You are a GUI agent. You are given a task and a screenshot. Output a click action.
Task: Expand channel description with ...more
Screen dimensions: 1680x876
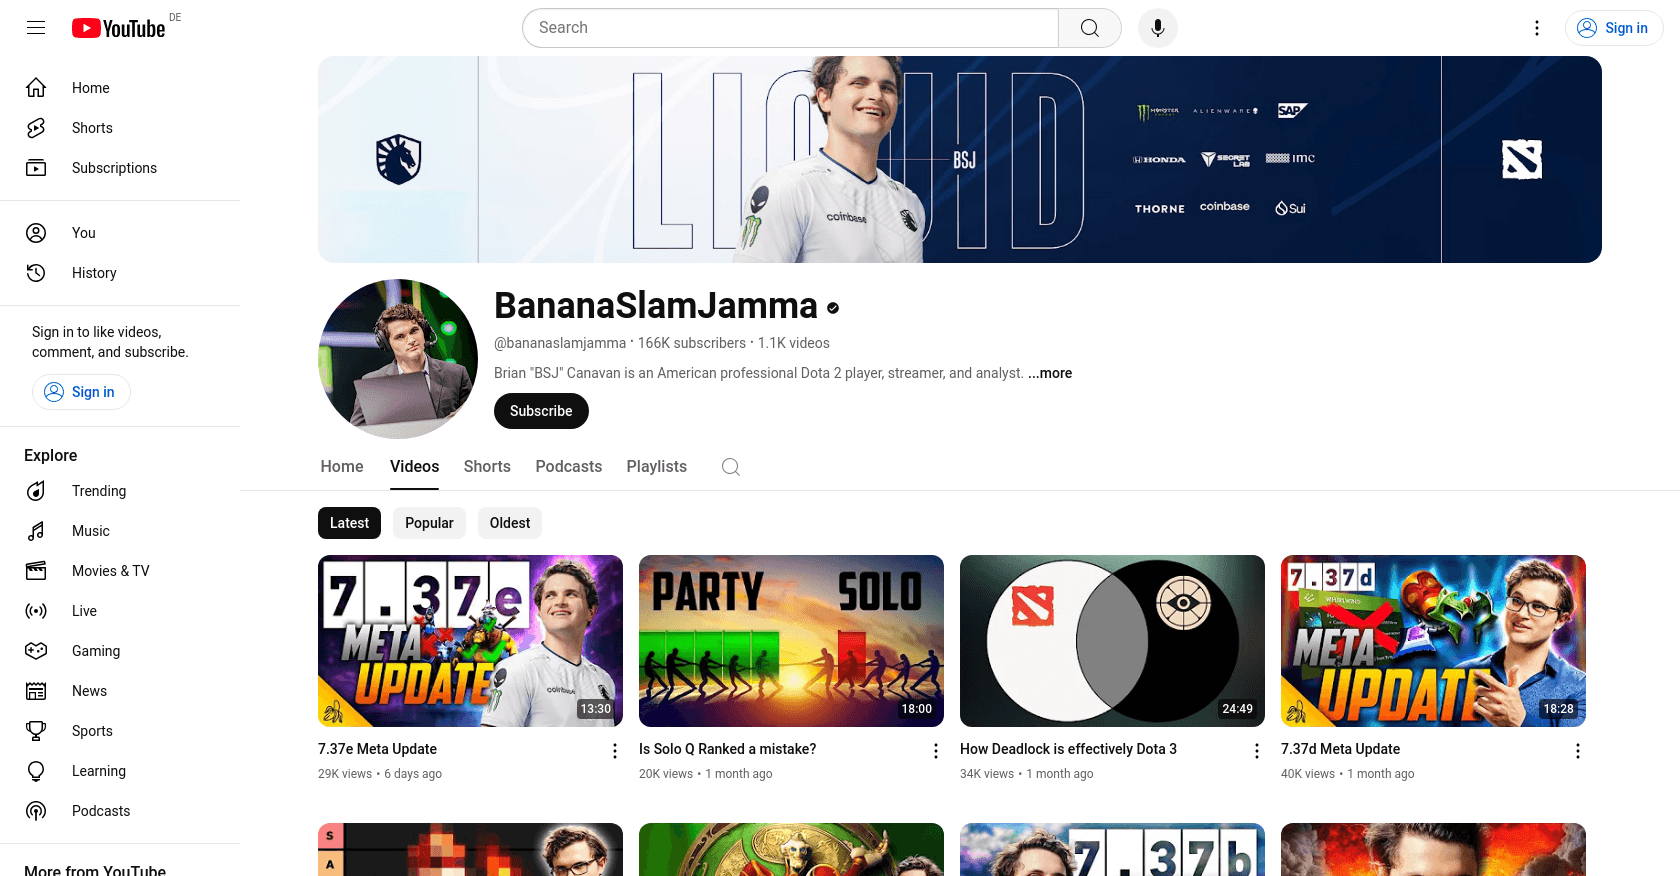coord(1050,373)
